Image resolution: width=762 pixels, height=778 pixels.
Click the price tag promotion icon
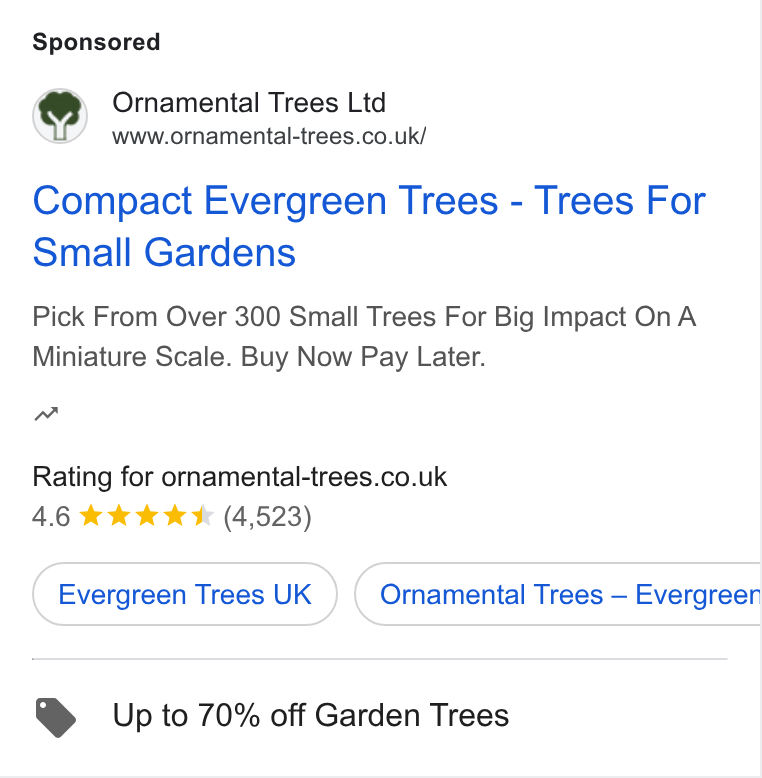[x=56, y=717]
